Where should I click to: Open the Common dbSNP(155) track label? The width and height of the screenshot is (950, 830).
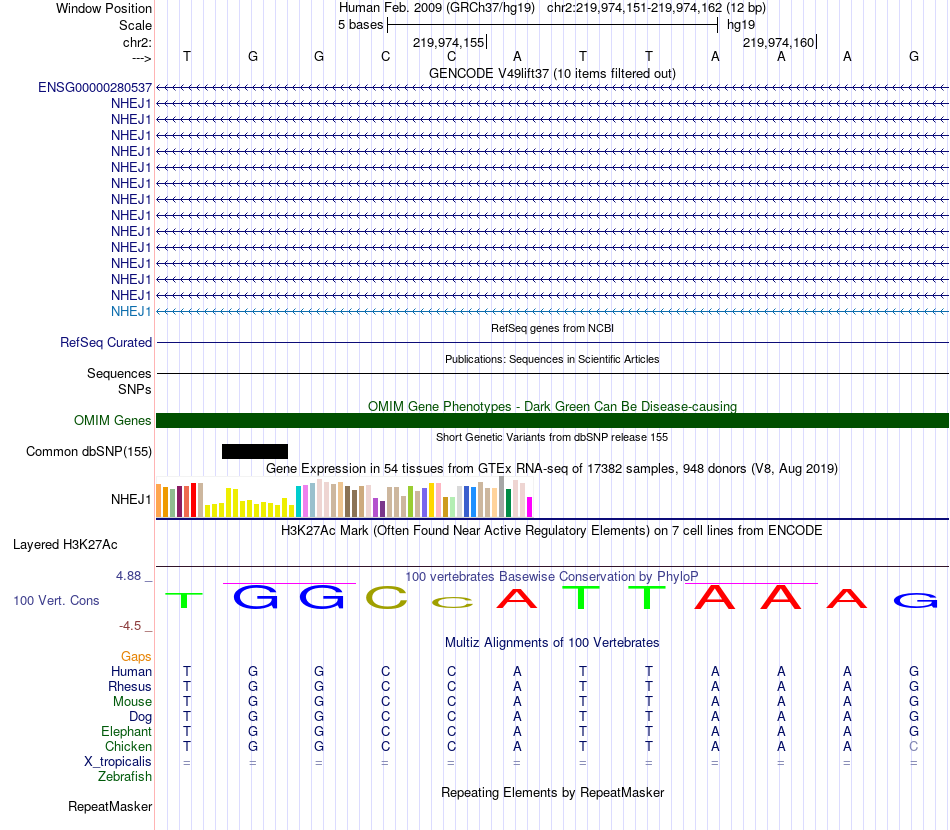tap(89, 451)
